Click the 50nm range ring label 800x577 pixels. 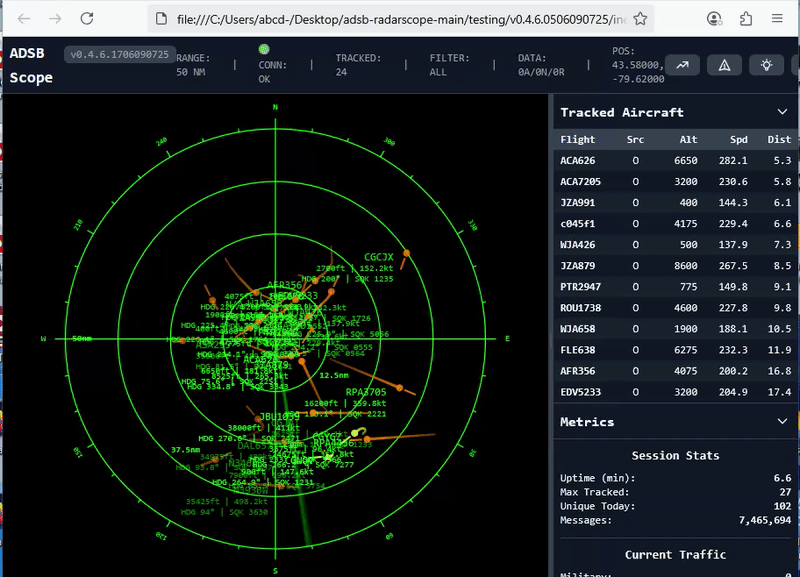[x=82, y=338]
